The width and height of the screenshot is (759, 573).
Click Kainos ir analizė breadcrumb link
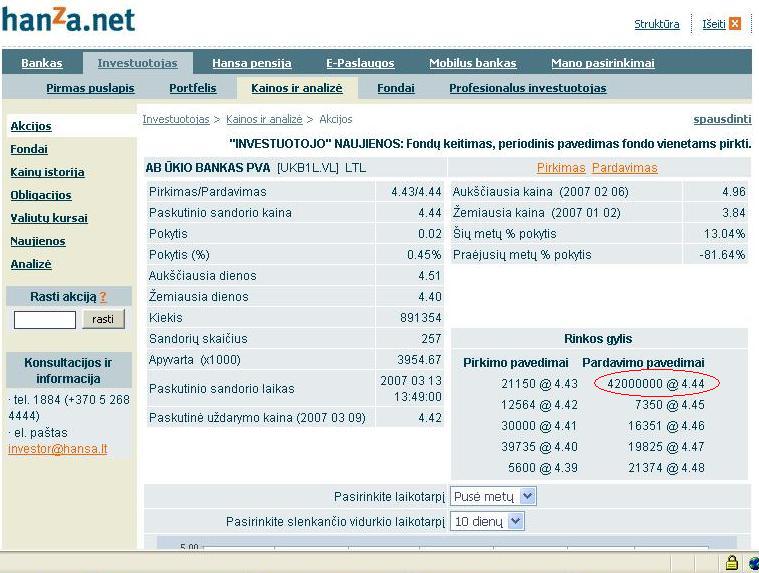point(264,119)
